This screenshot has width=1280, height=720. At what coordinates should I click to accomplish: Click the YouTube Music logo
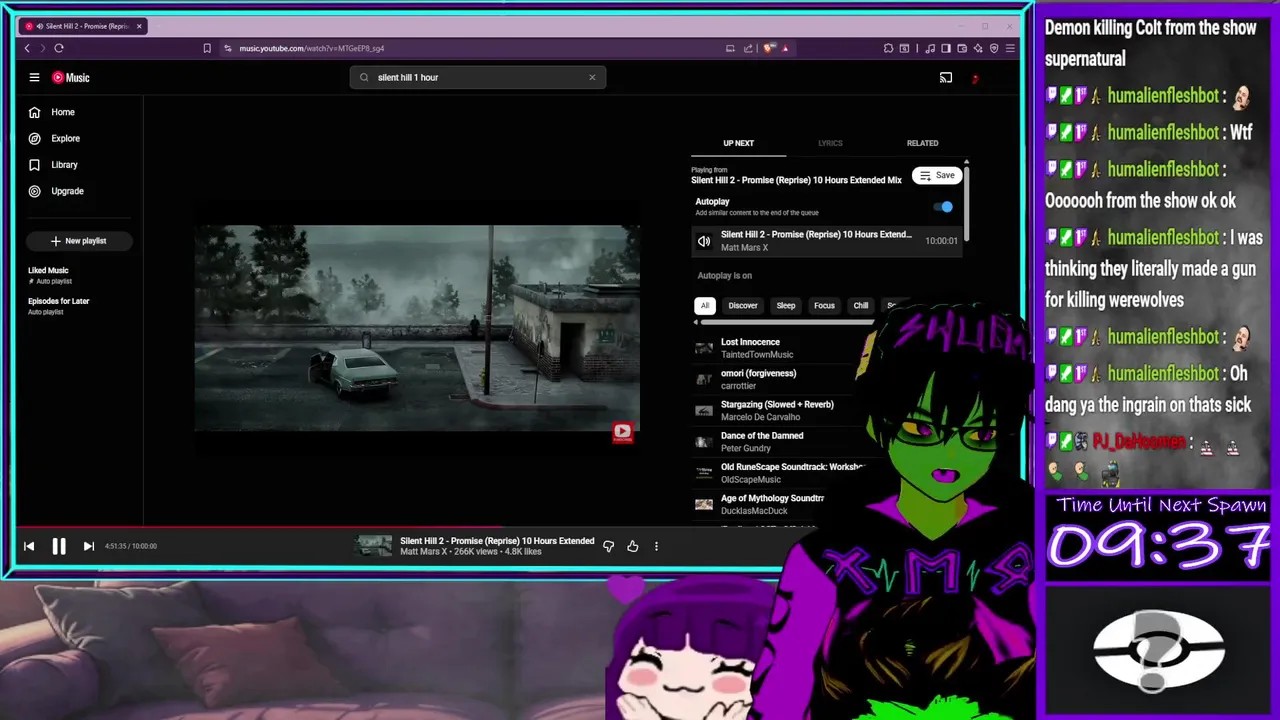point(70,77)
